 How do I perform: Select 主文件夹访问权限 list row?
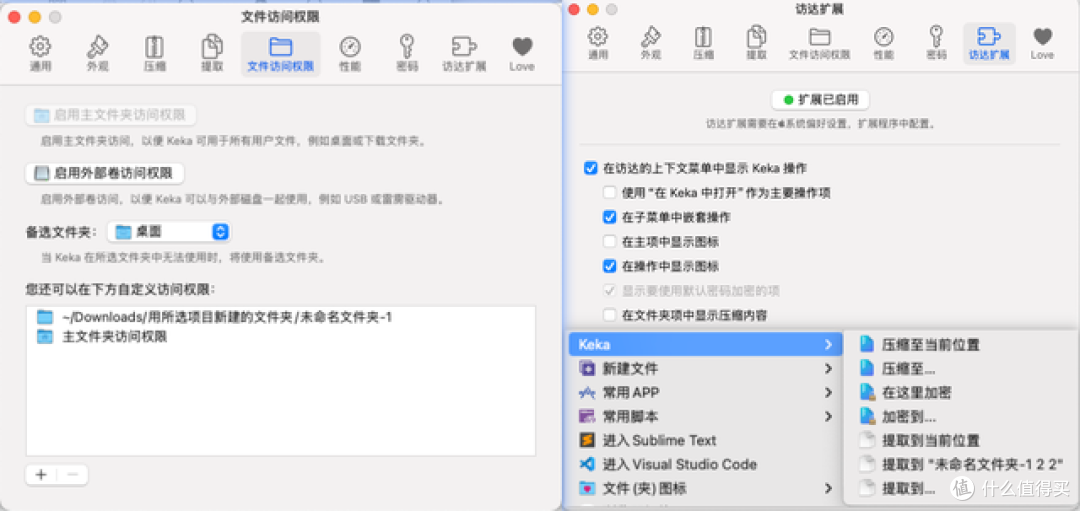pos(280,337)
